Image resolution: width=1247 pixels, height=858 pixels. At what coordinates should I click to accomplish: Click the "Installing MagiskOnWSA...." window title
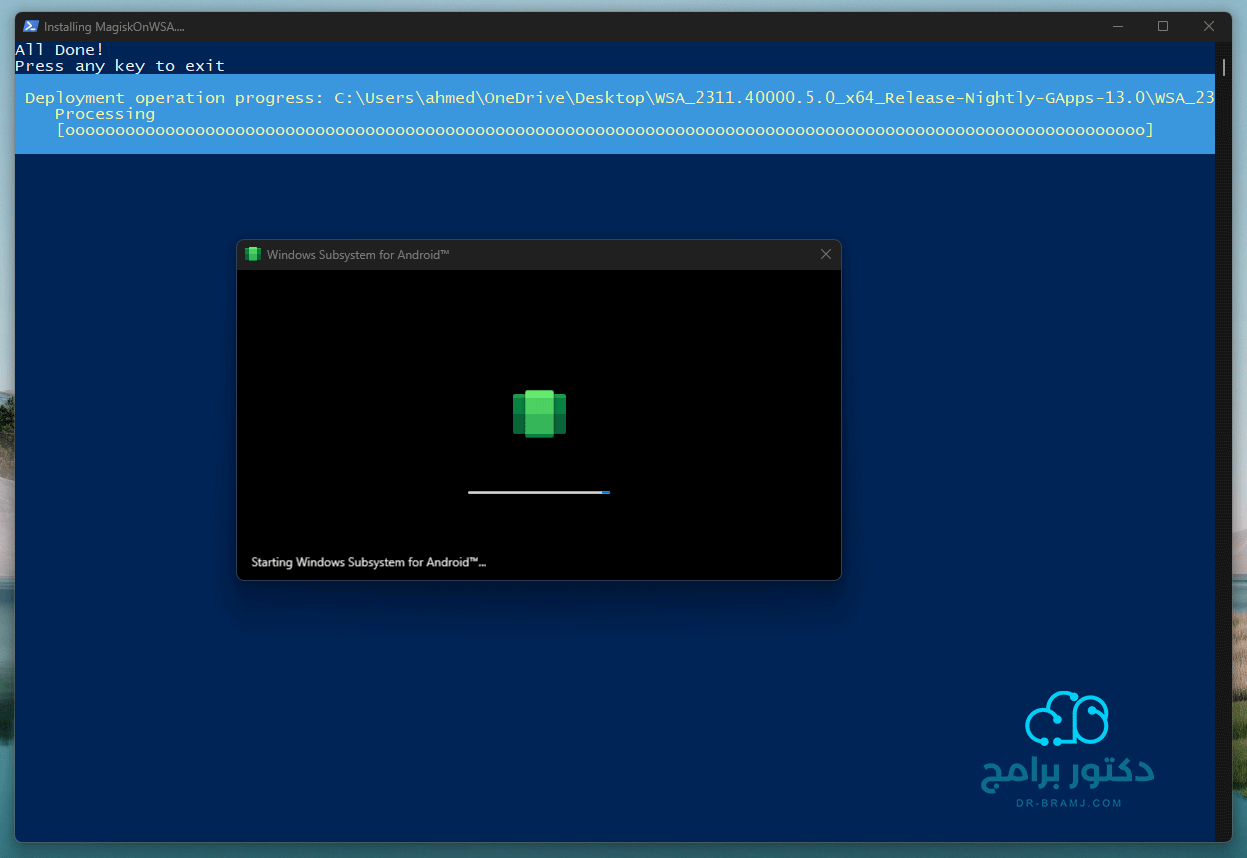point(114,27)
